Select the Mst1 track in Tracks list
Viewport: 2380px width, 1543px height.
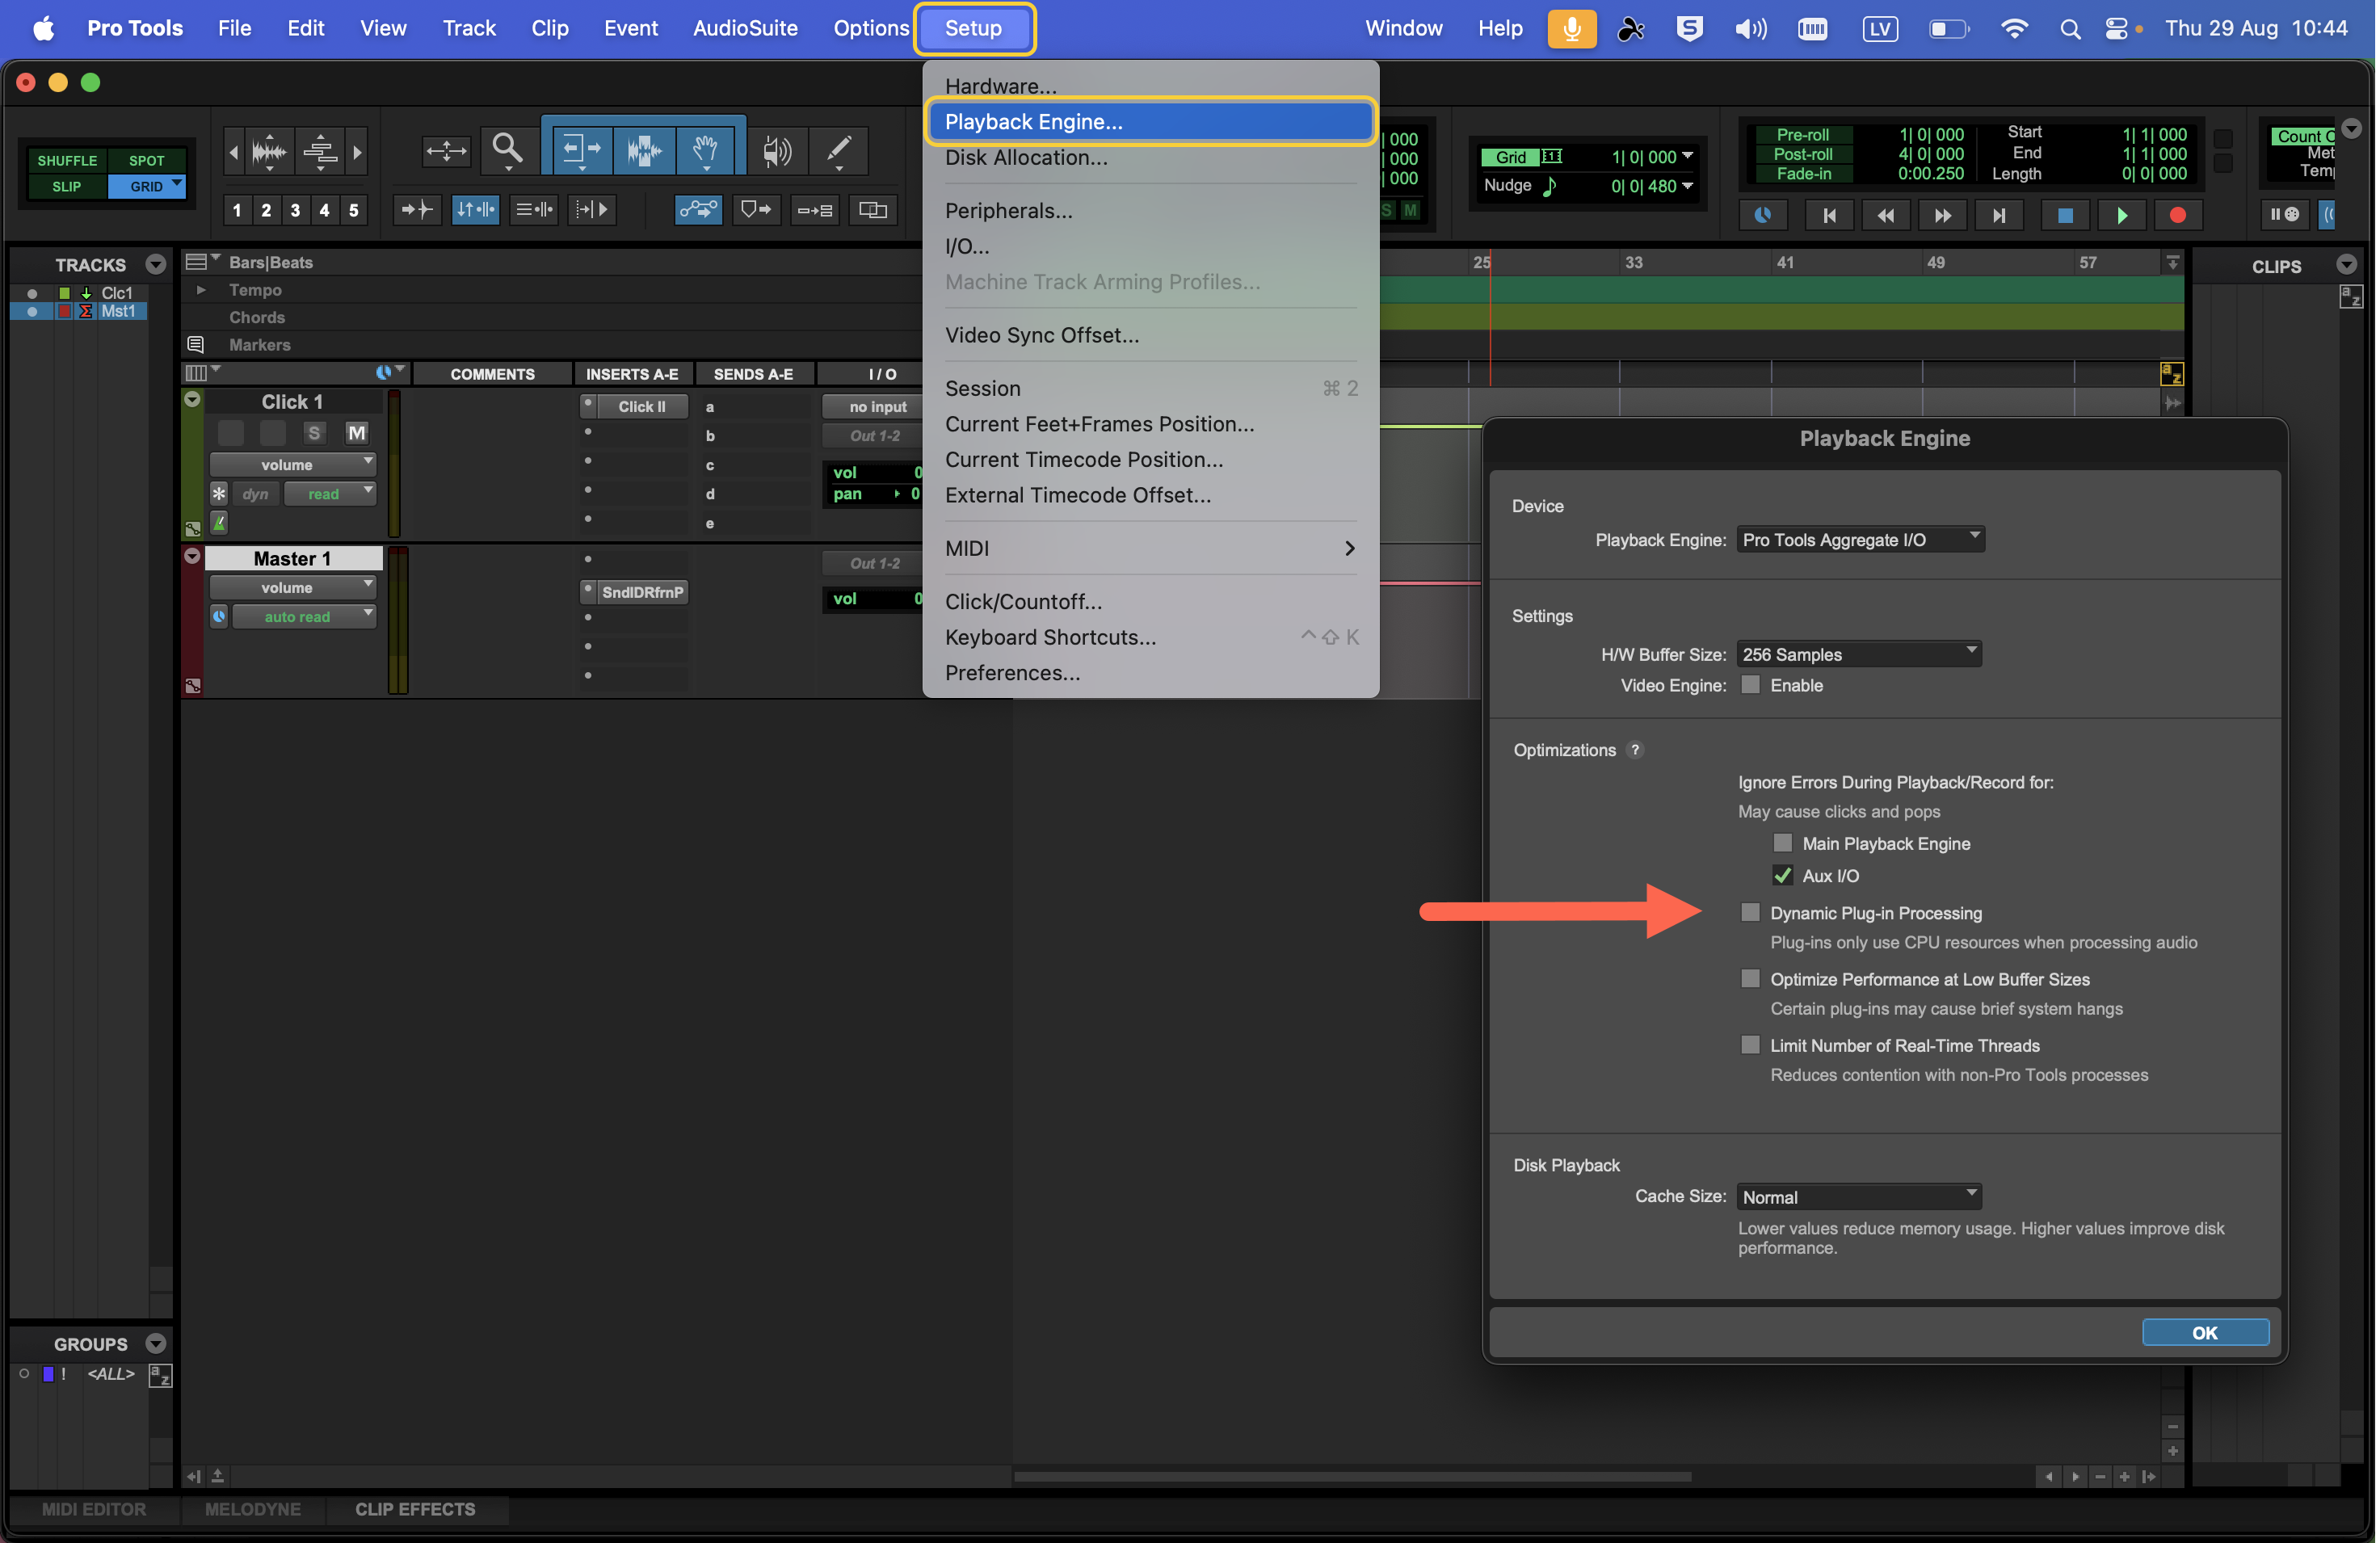[118, 311]
